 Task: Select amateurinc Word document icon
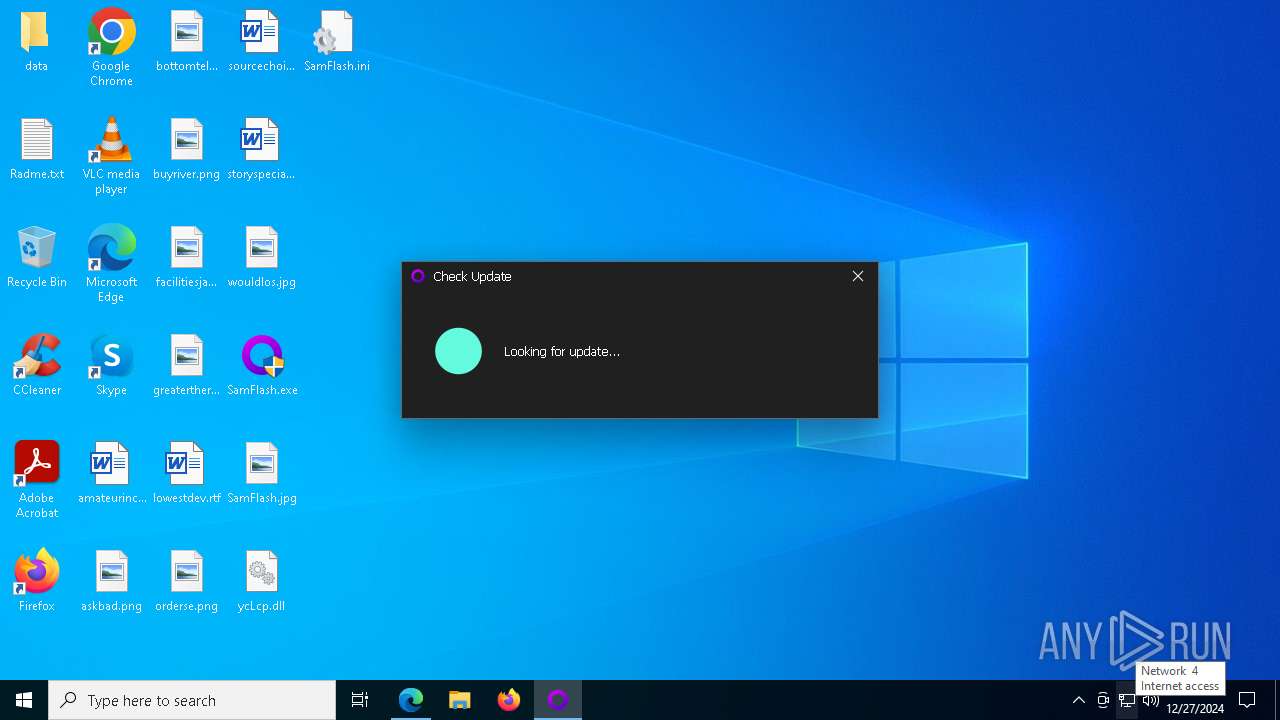111,473
